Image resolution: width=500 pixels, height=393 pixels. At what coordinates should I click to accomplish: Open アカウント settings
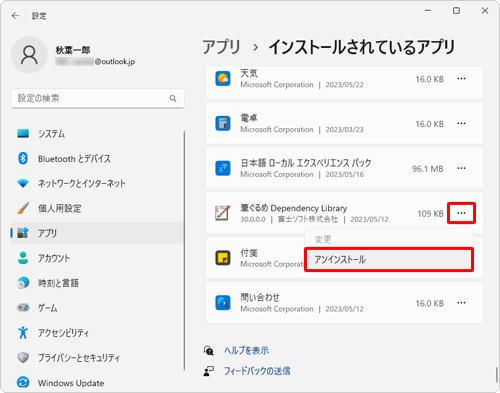tap(97, 258)
